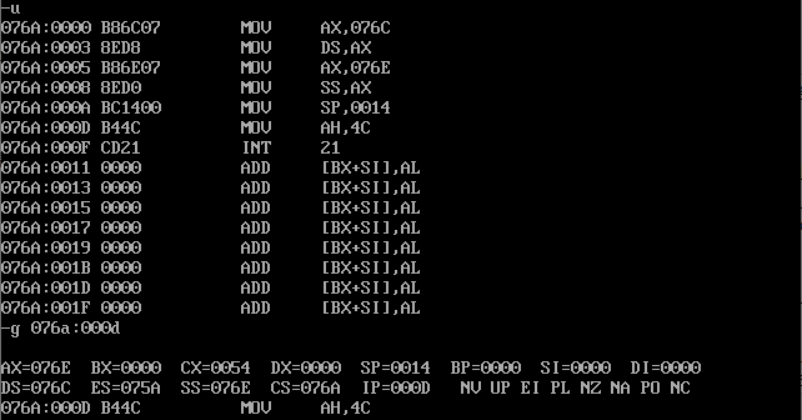Viewport: 802px width, 420px height.
Task: Select address 076A:0003 in disassembly
Action: (46, 48)
